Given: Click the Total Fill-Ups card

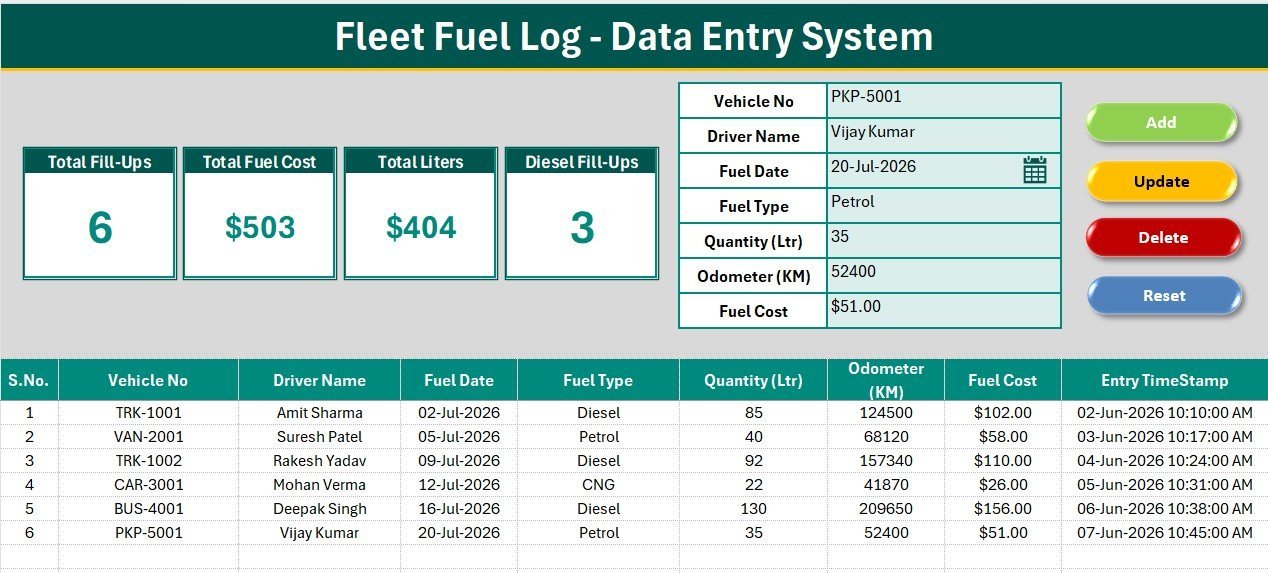Looking at the screenshot, I should (100, 213).
